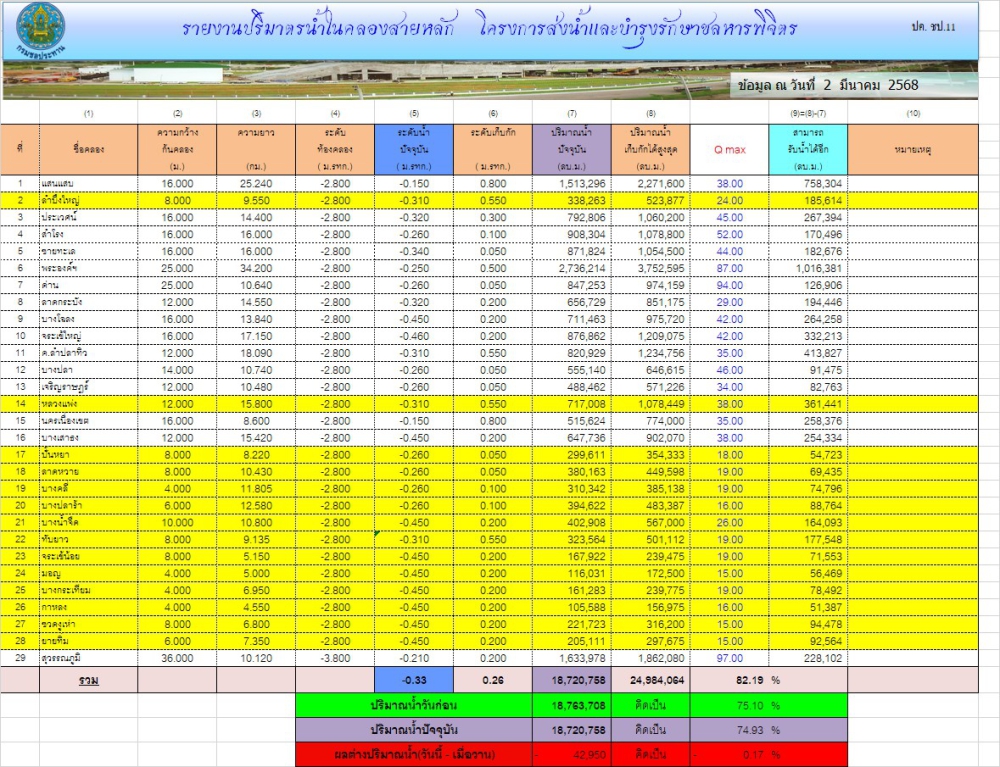Click the blue ระดับน้ำปัจจุบัน header cell

point(414,149)
